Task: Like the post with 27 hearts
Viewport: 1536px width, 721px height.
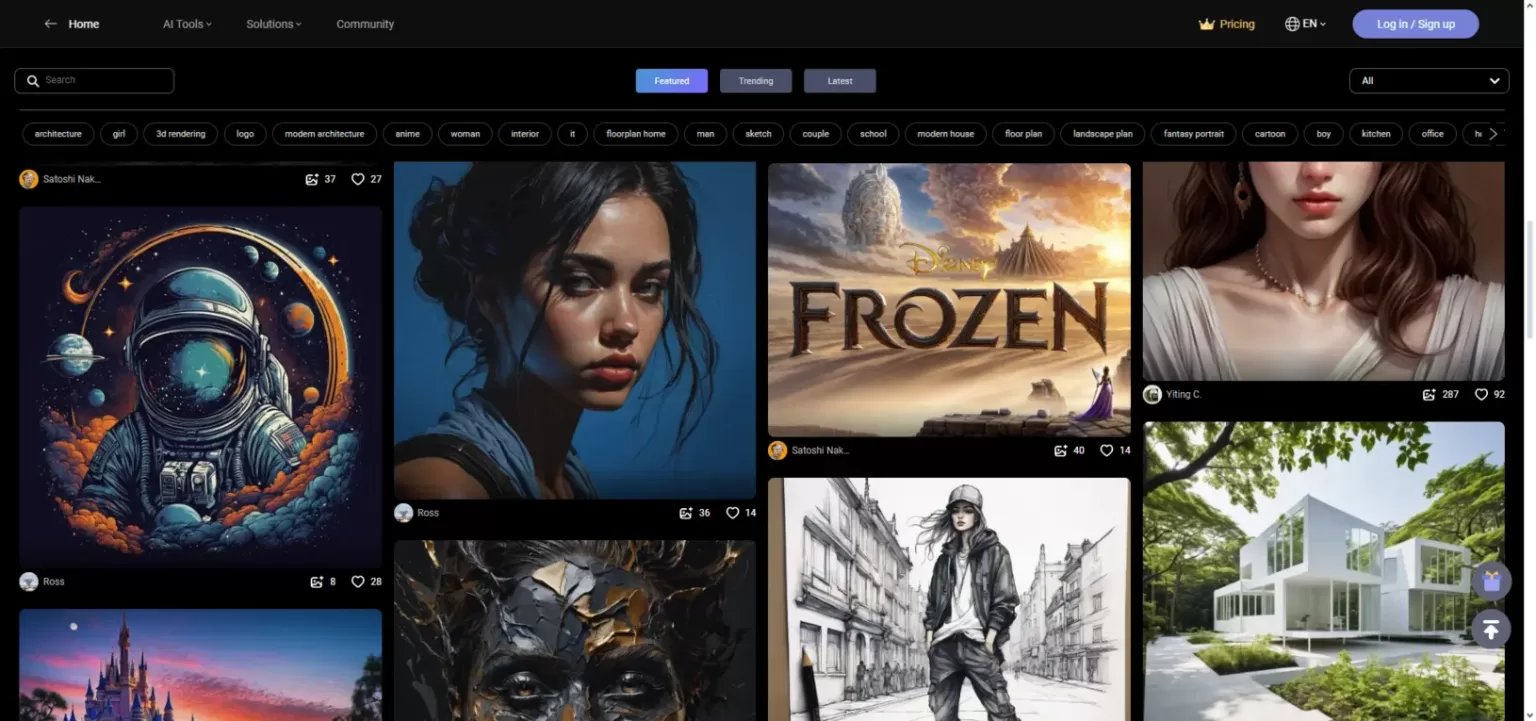Action: click(358, 179)
